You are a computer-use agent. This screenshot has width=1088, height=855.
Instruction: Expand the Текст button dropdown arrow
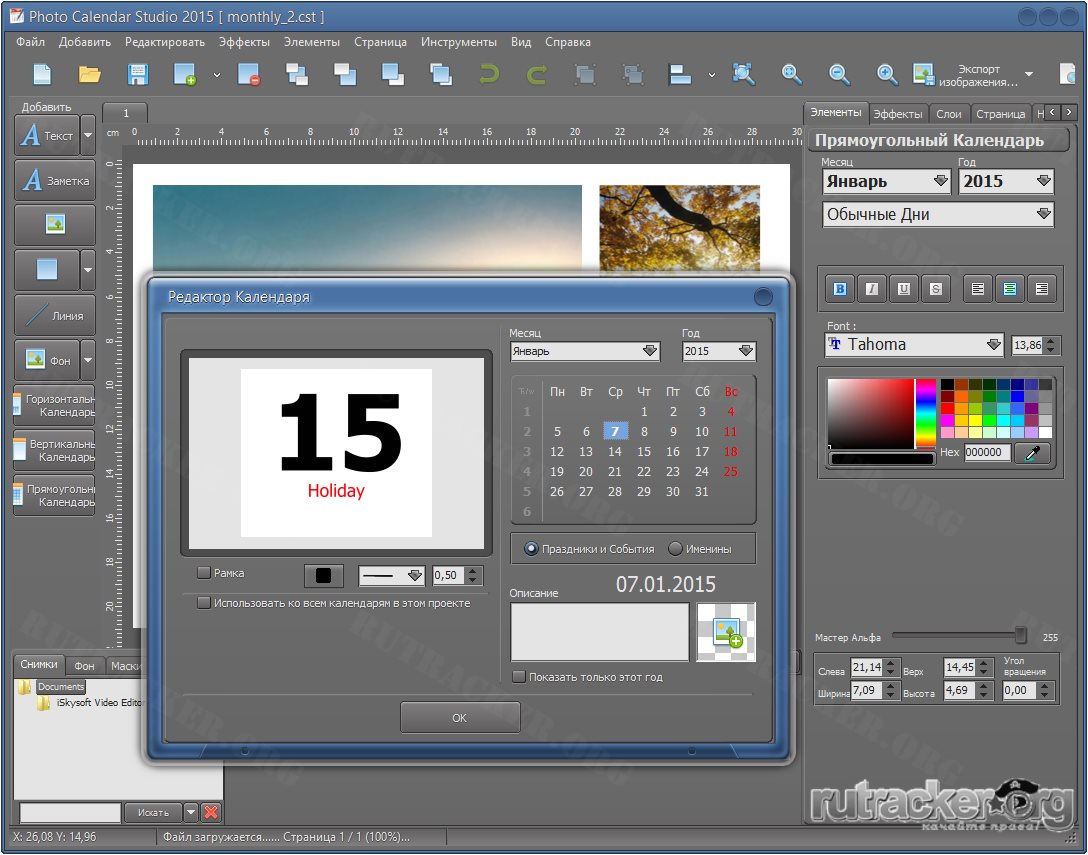pyautogui.click(x=88, y=135)
